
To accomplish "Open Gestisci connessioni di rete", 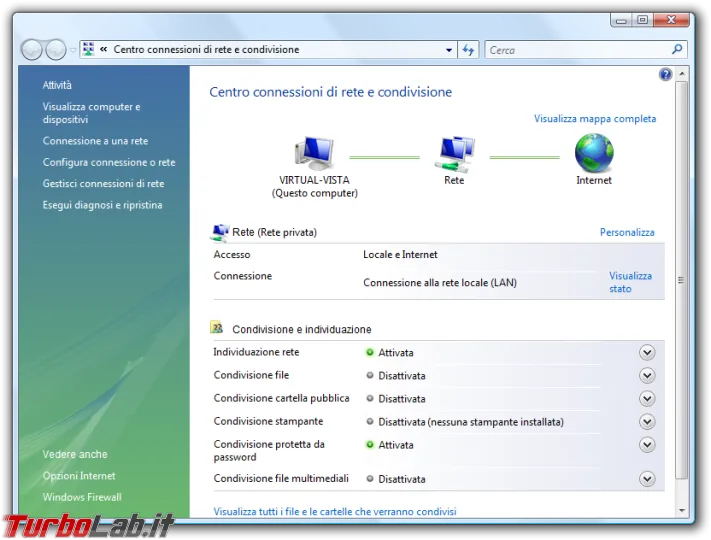I will (x=103, y=184).
